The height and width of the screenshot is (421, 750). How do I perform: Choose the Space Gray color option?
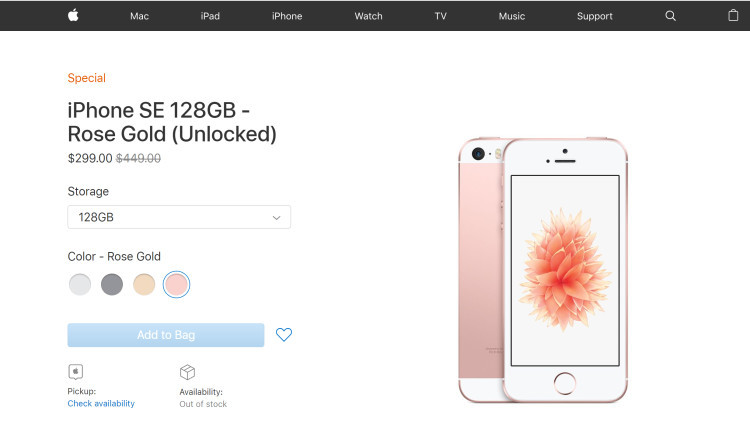tap(112, 284)
